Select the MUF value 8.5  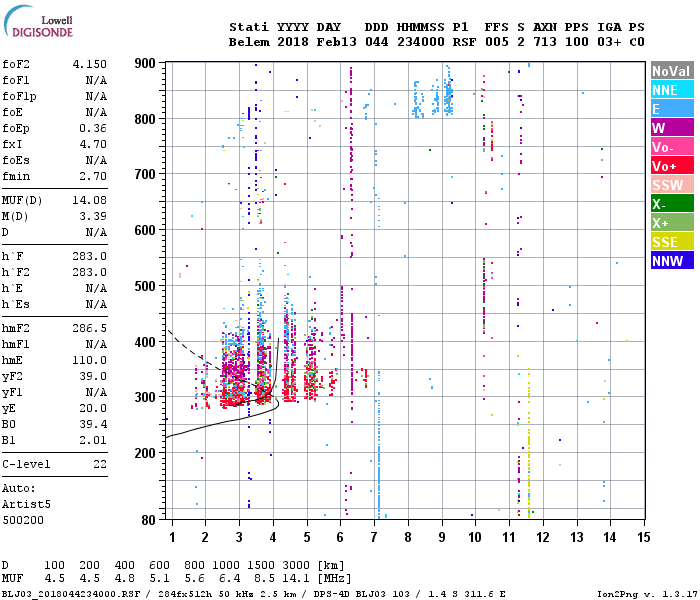[x=264, y=579]
